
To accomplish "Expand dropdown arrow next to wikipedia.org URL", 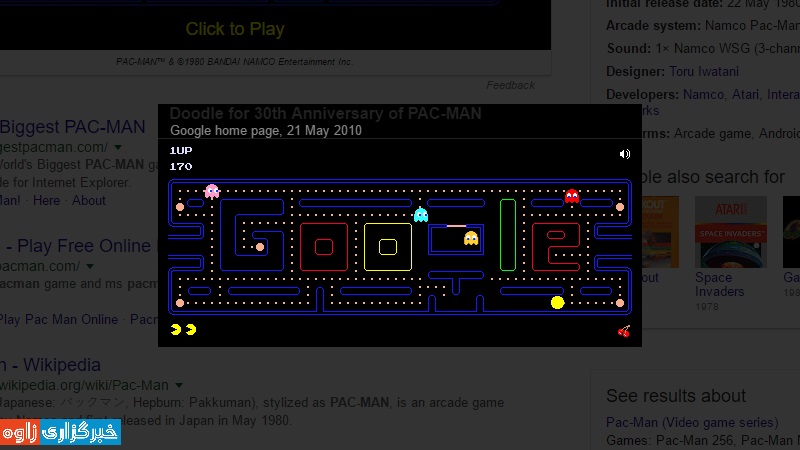I will tap(178, 386).
